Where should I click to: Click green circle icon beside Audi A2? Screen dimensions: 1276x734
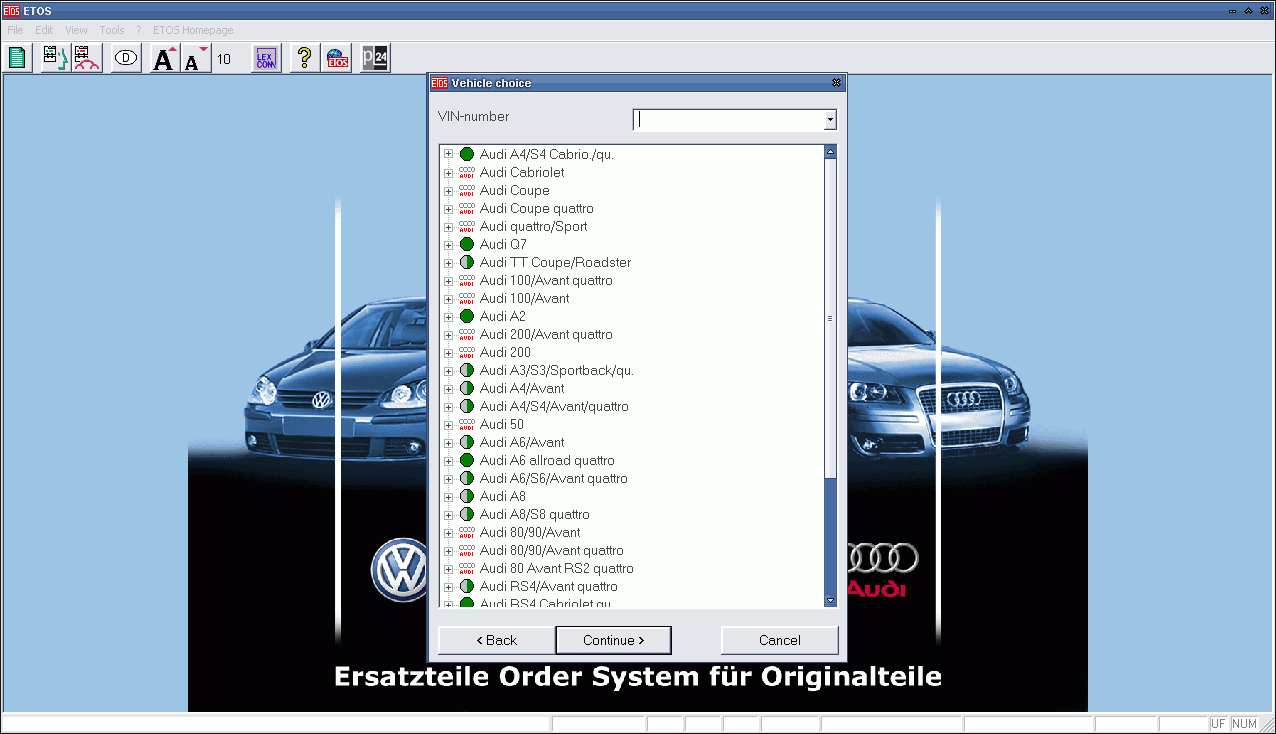pyautogui.click(x=467, y=316)
